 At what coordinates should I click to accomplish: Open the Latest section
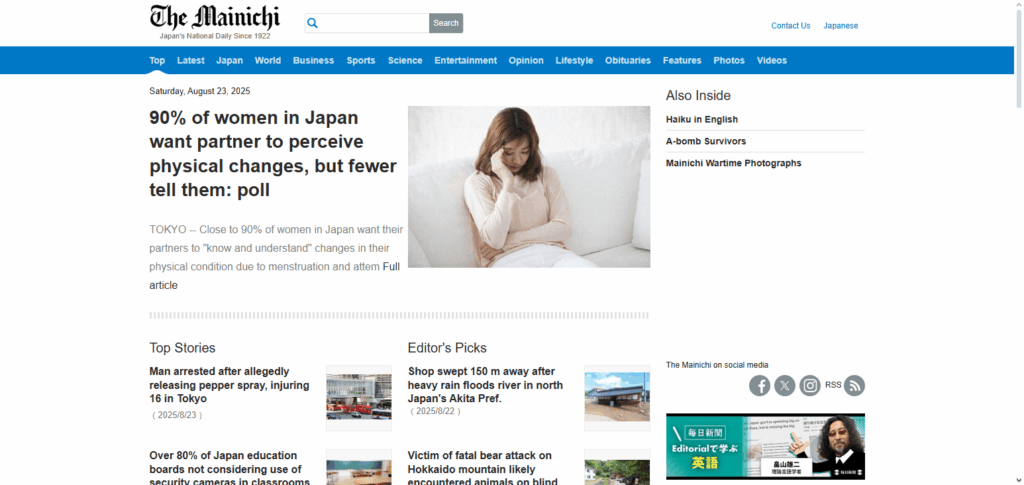191,60
